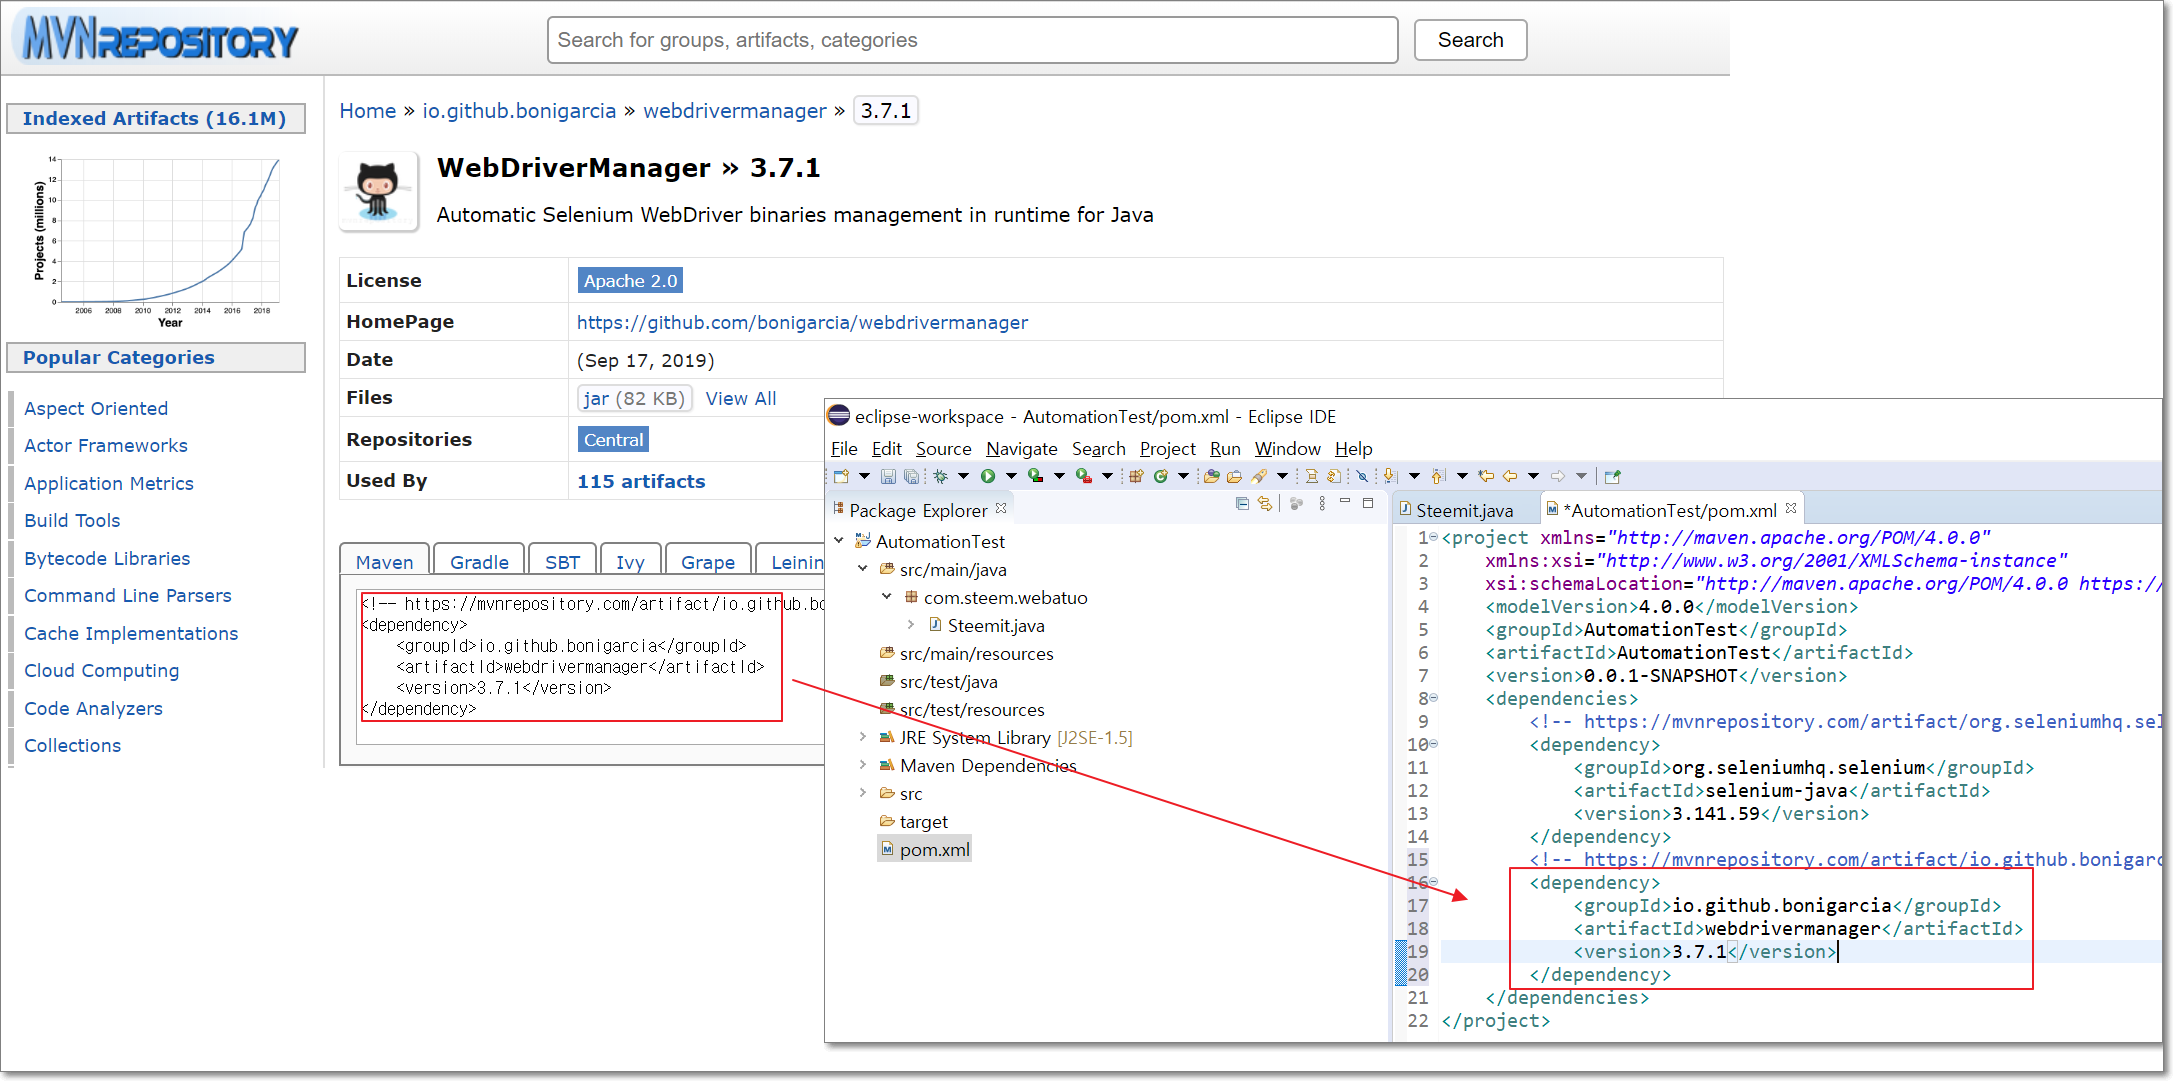The height and width of the screenshot is (1081, 2173).
Task: Click the Search flashlight icon in toolbar
Action: [x=1259, y=476]
